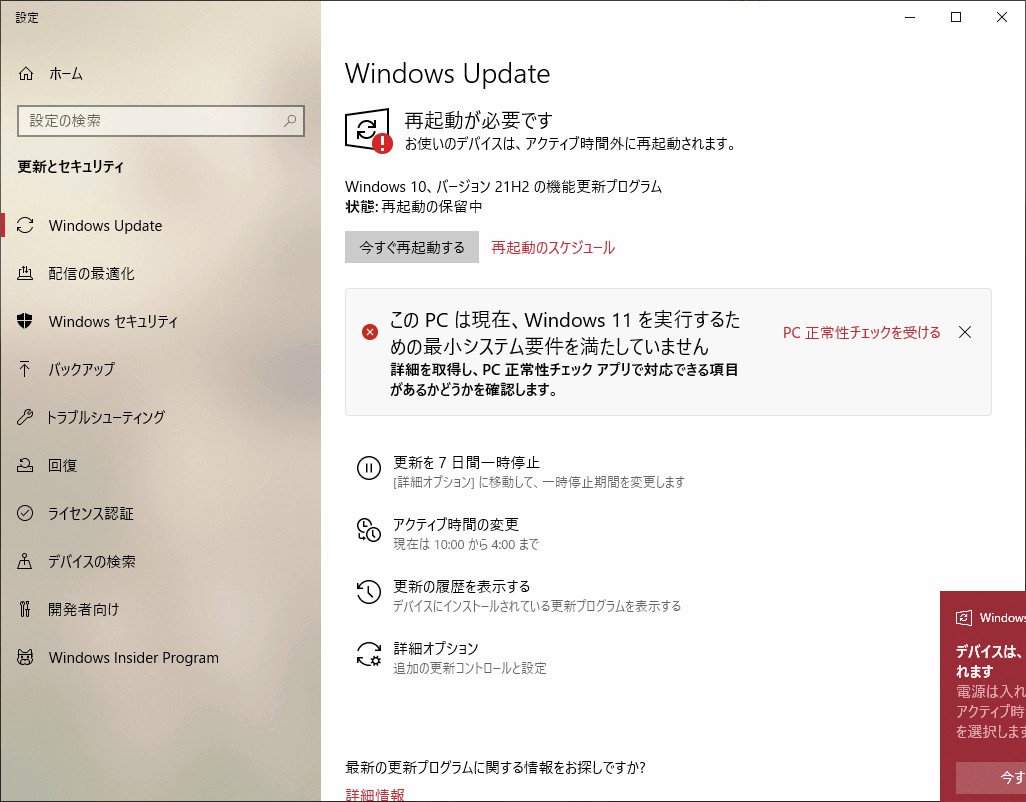The image size is (1026, 802).
Task: Click the gear-sync icon for 詳細オプション
Action: (x=369, y=654)
